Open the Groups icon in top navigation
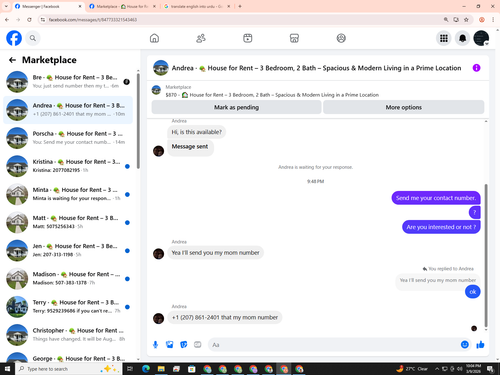The image size is (500, 375). pyautogui.click(x=341, y=38)
